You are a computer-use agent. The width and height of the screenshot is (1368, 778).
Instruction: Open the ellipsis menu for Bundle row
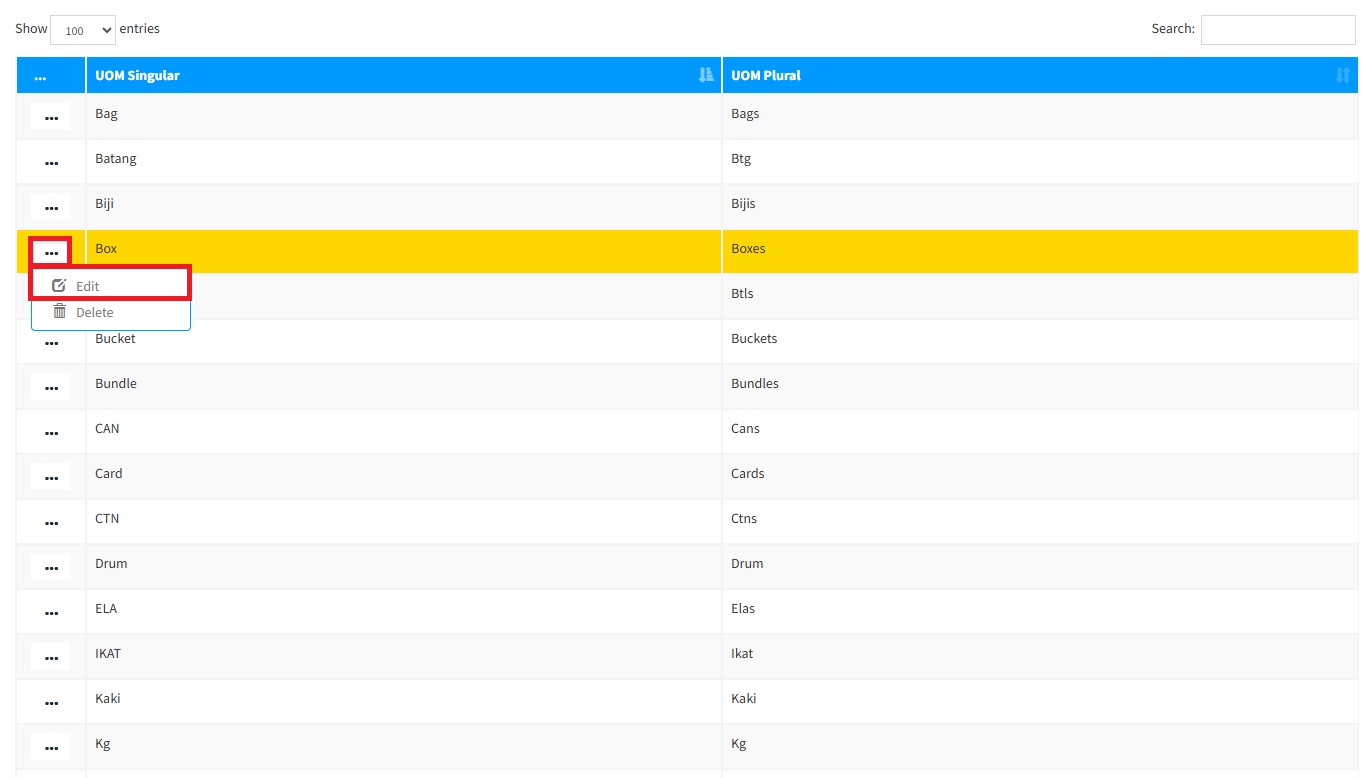click(x=51, y=387)
